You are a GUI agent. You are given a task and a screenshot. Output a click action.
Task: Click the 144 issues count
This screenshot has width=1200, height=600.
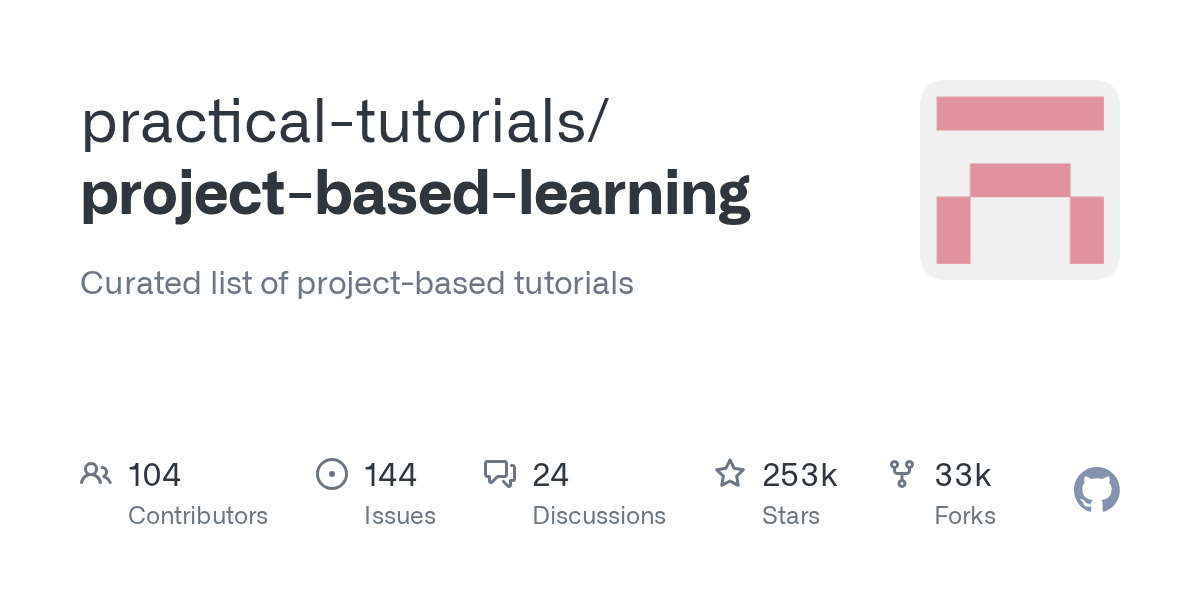[x=390, y=475]
